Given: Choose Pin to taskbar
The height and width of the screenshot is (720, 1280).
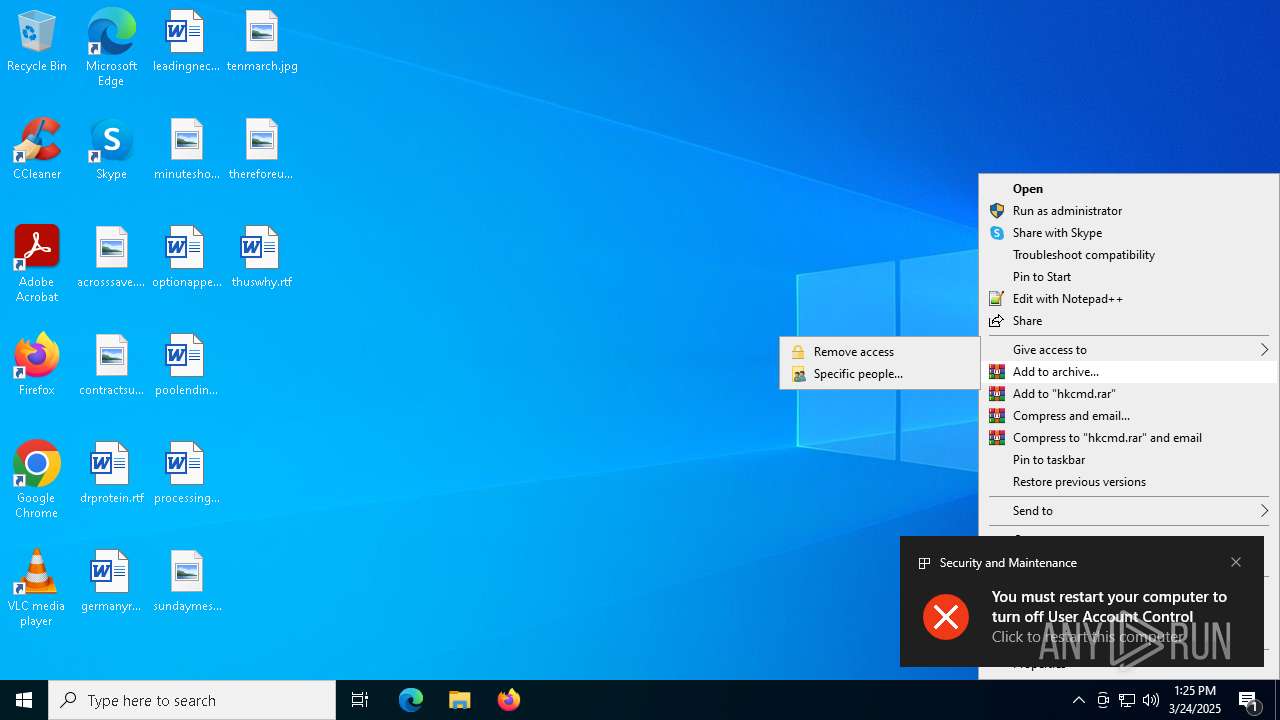Looking at the screenshot, I should point(1128,460).
